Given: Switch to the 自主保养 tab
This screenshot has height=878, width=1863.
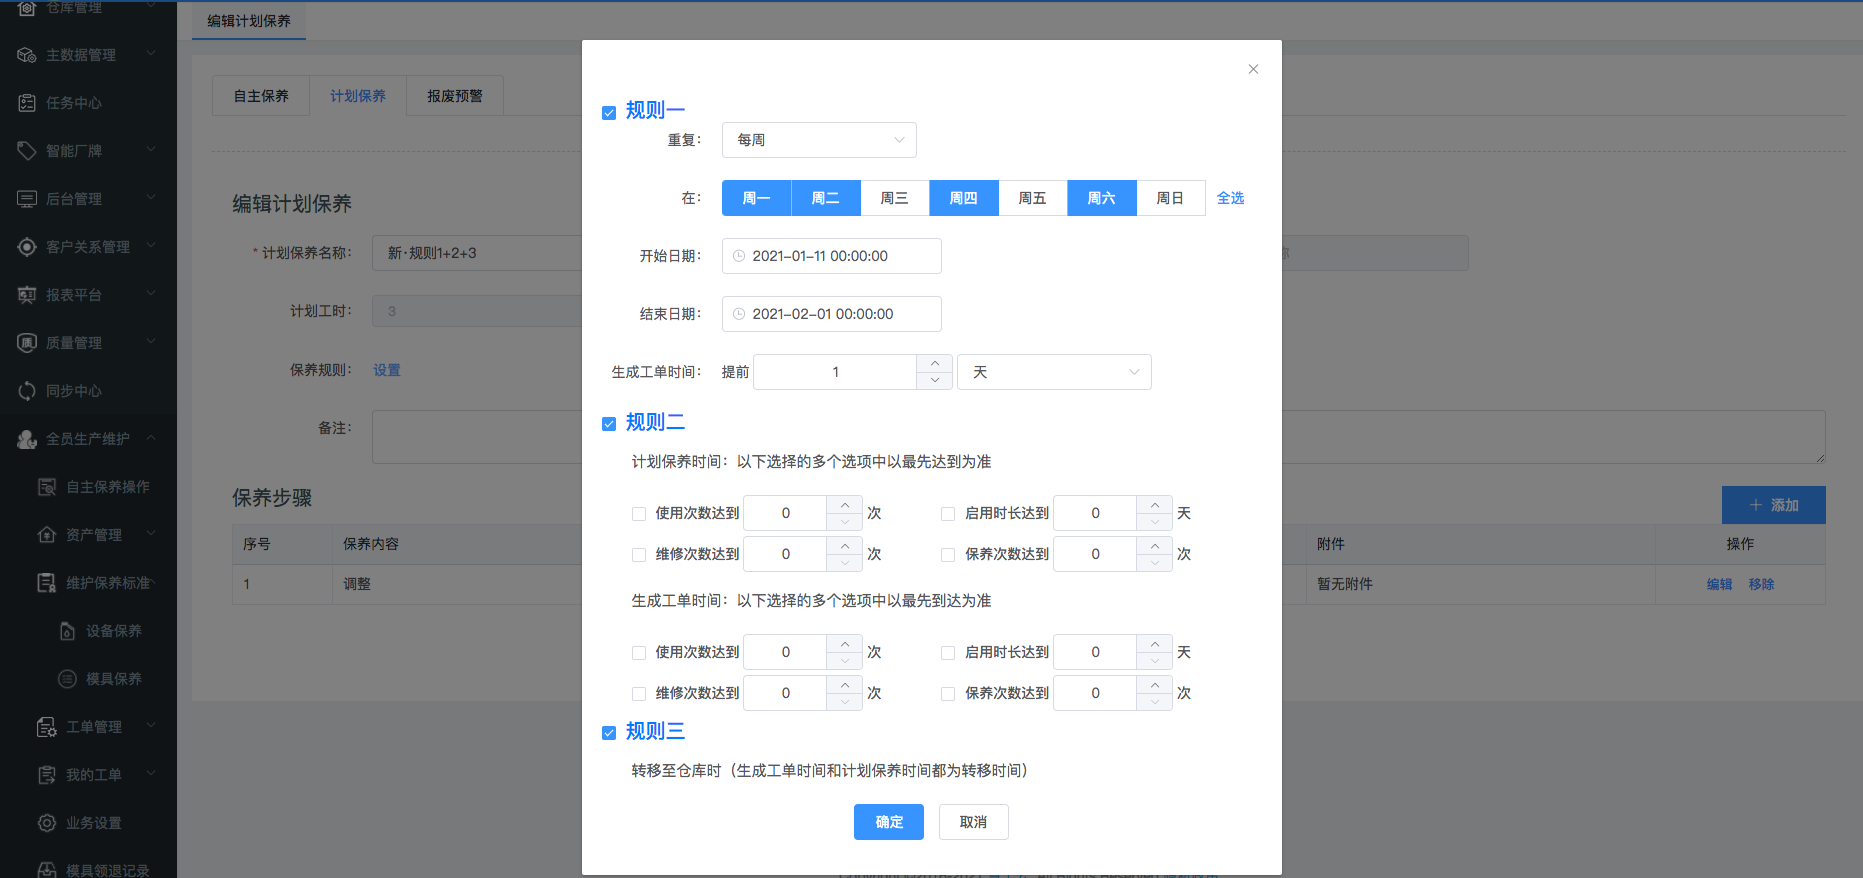Looking at the screenshot, I should tap(261, 96).
